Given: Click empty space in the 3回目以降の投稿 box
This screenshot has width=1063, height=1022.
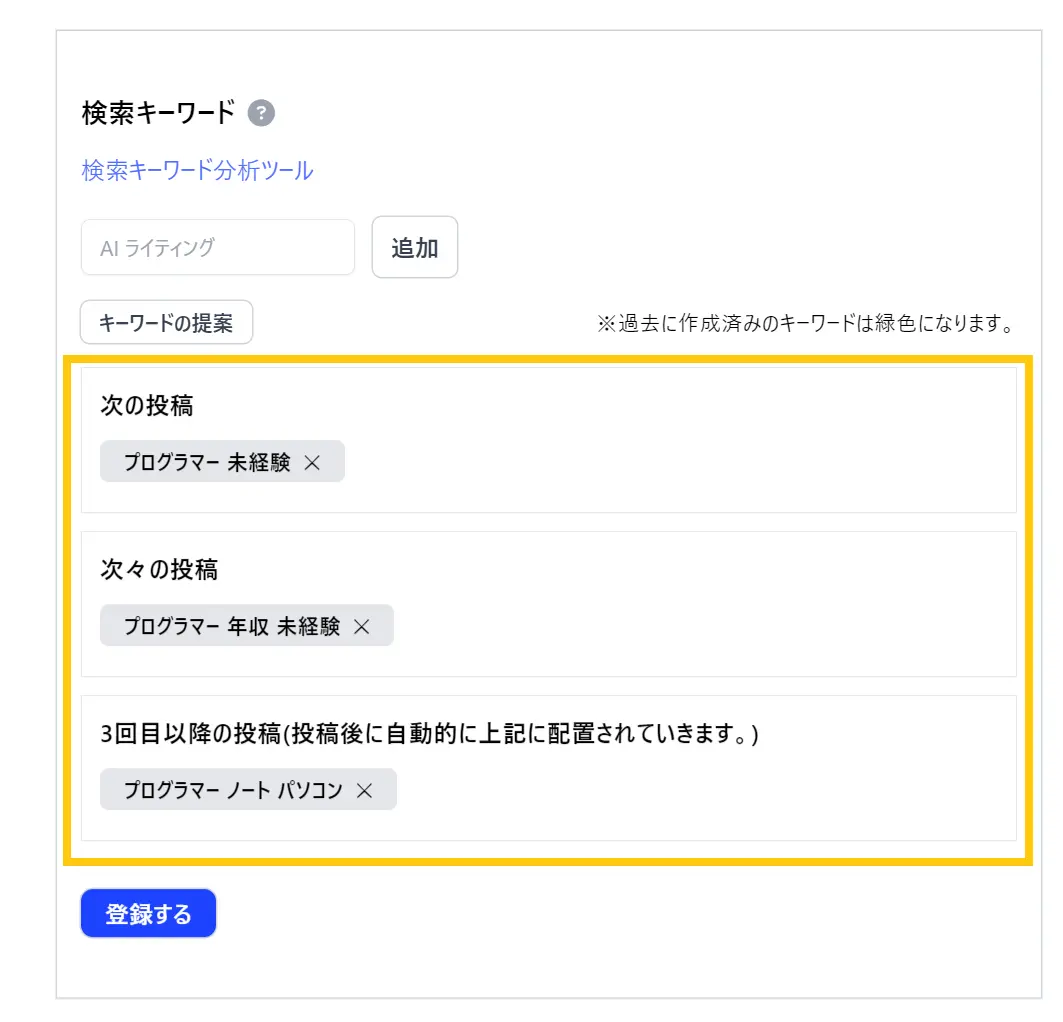Looking at the screenshot, I should [700, 790].
